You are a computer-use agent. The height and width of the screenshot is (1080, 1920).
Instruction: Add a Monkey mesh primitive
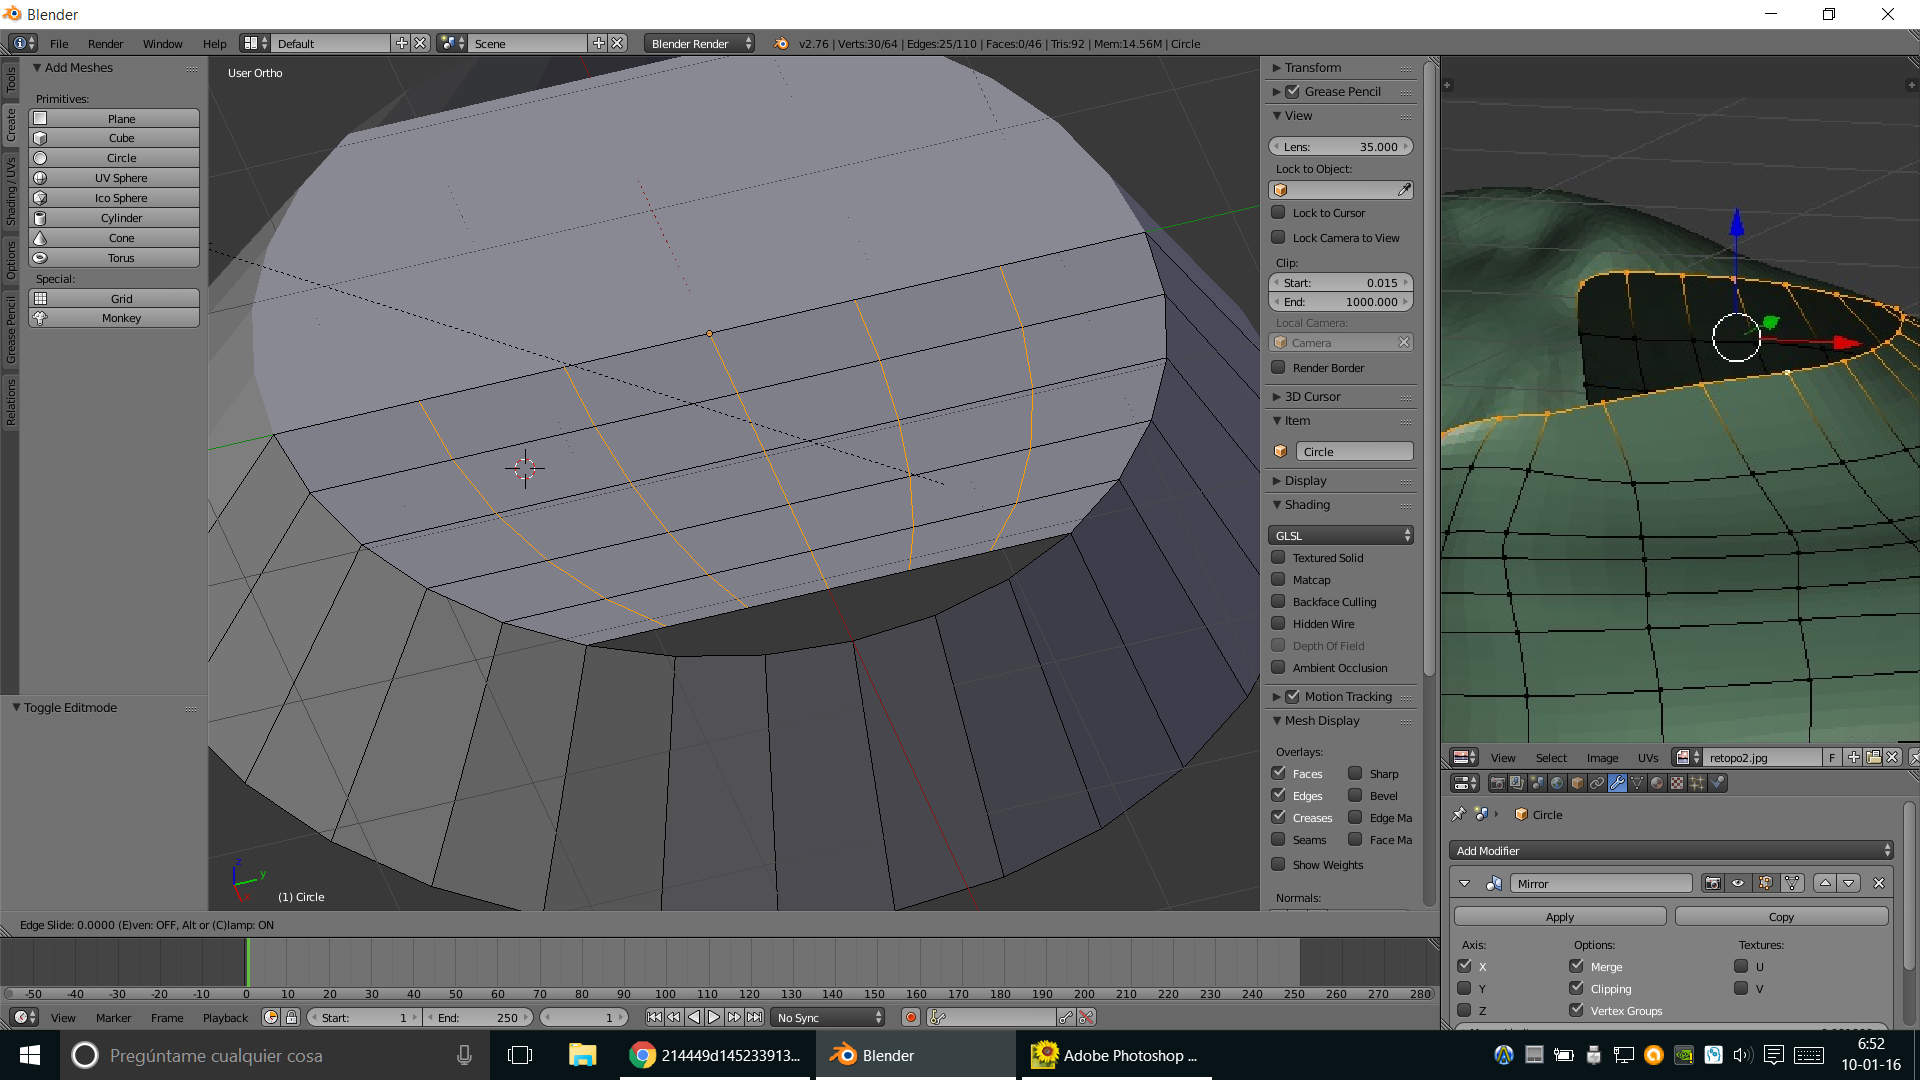click(121, 318)
